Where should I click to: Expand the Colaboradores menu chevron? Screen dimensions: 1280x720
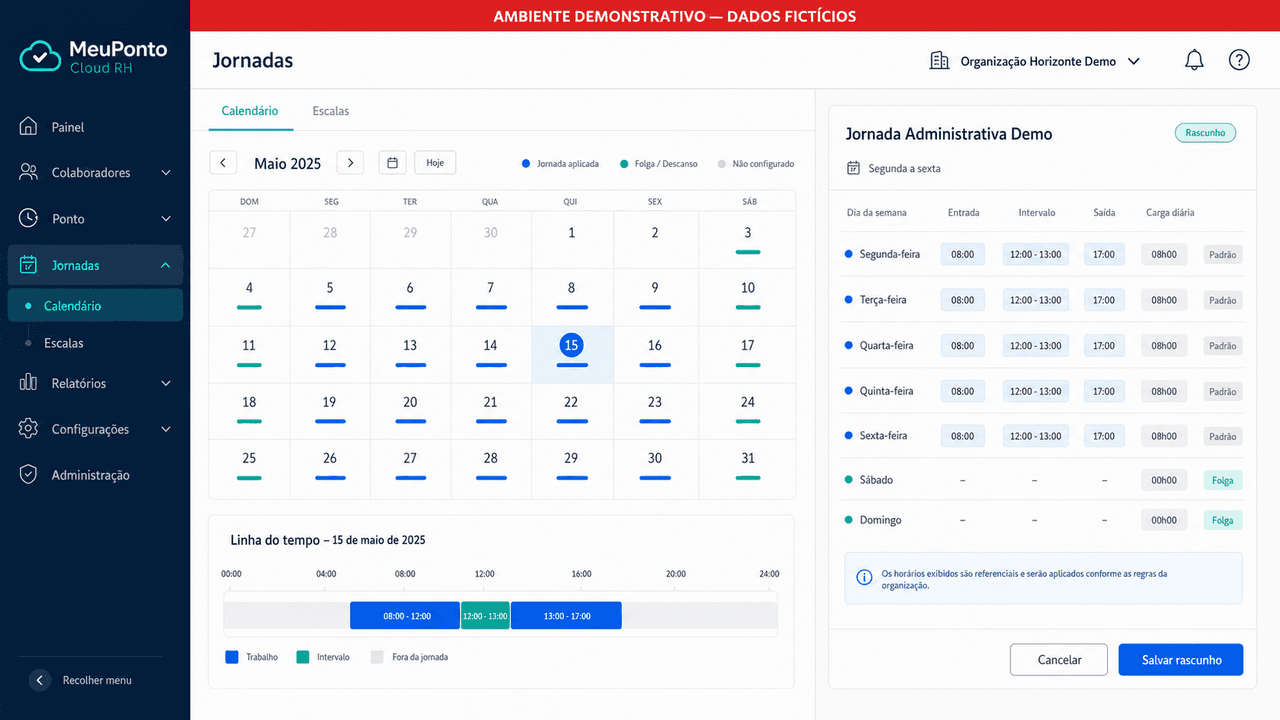pyautogui.click(x=166, y=173)
